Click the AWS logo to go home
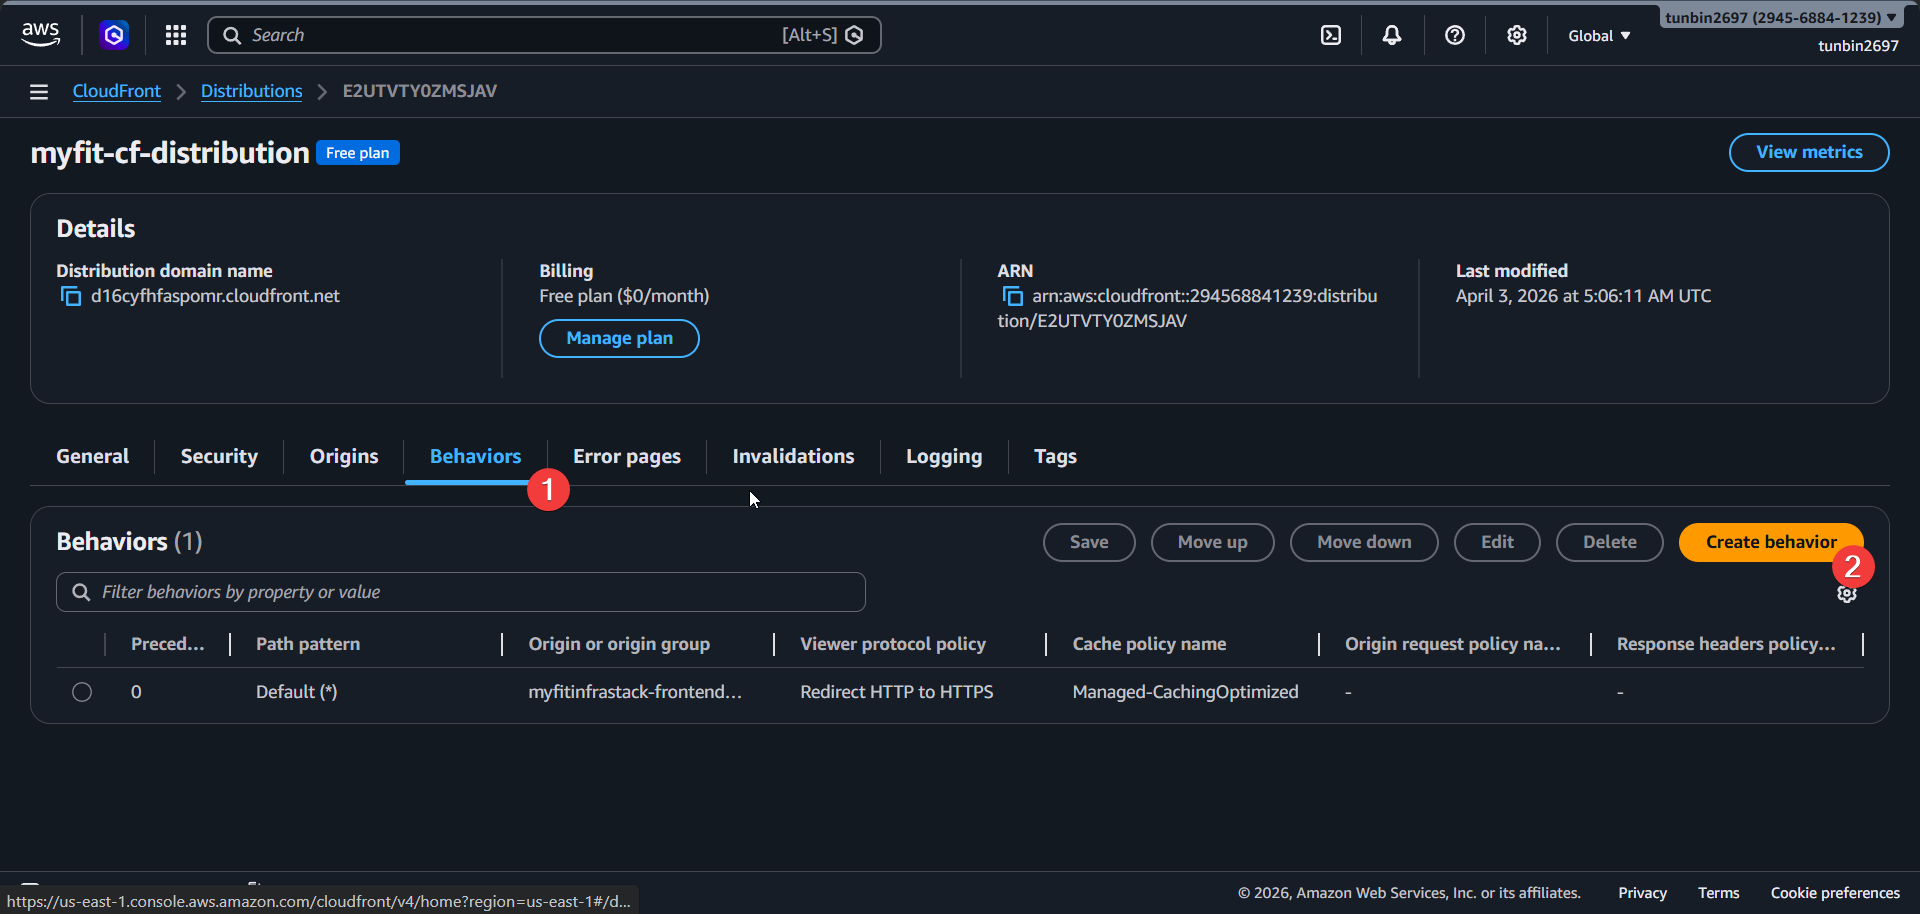This screenshot has width=1920, height=914. point(40,34)
